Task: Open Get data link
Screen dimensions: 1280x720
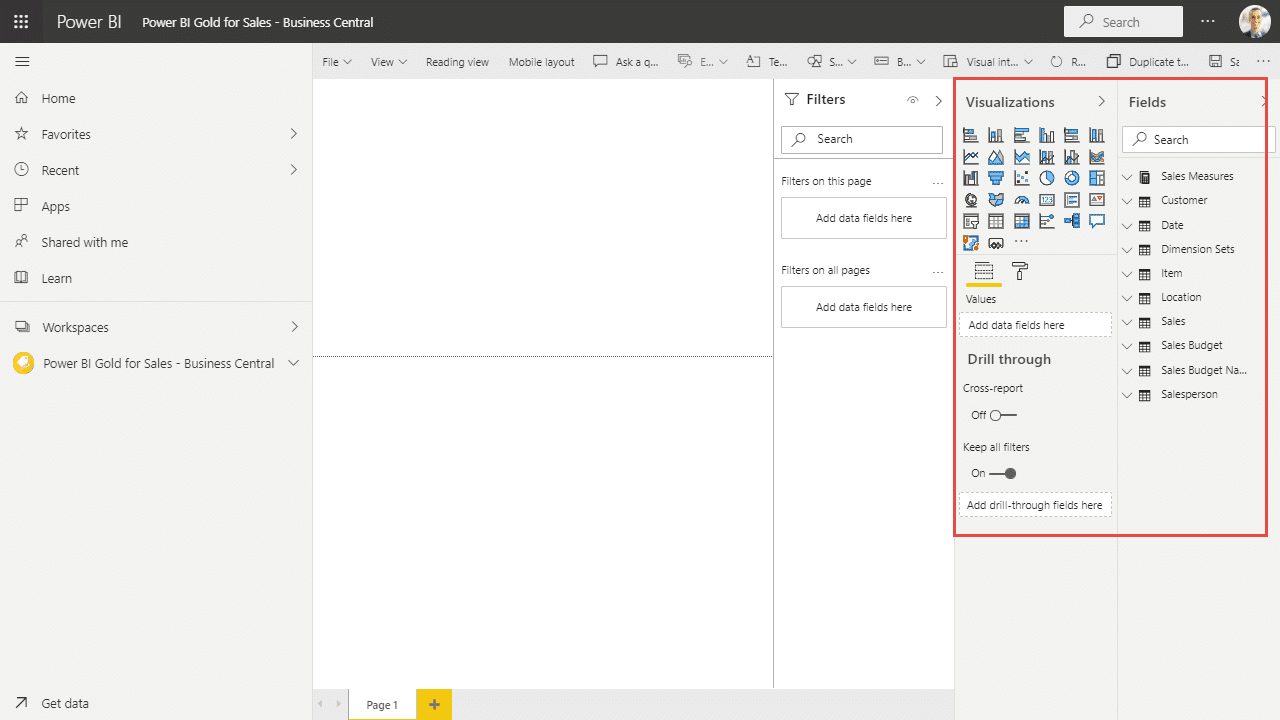Action: (52, 703)
